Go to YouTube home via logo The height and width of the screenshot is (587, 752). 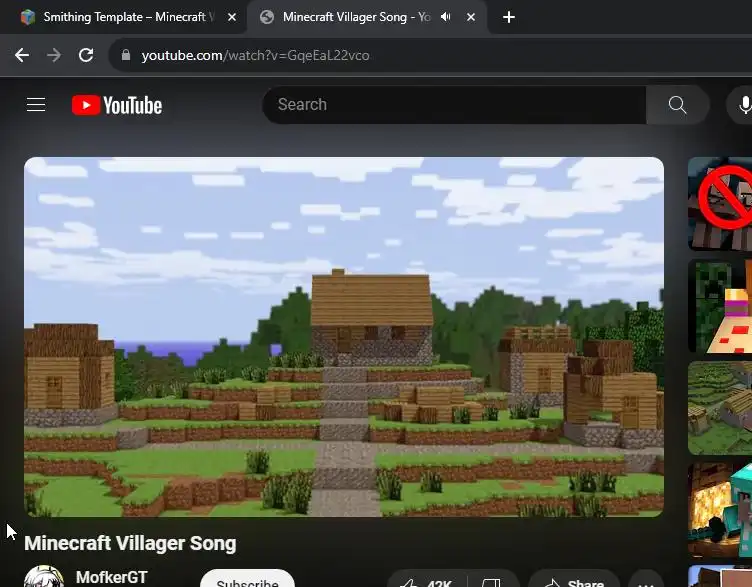117,105
